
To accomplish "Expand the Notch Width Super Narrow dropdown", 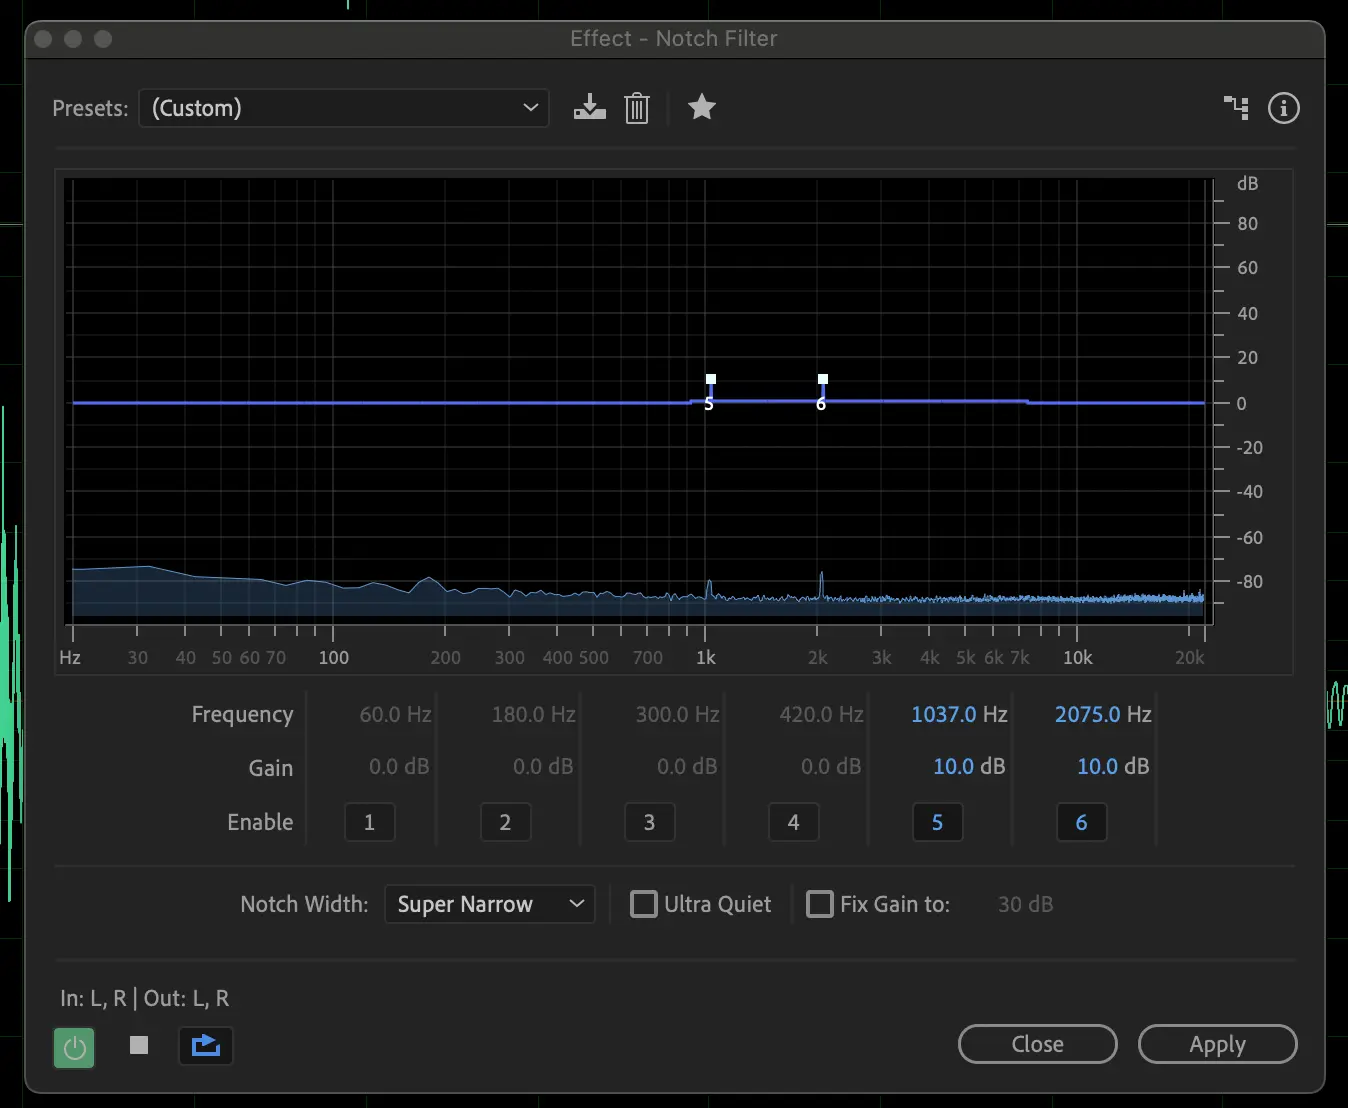I will [x=490, y=904].
